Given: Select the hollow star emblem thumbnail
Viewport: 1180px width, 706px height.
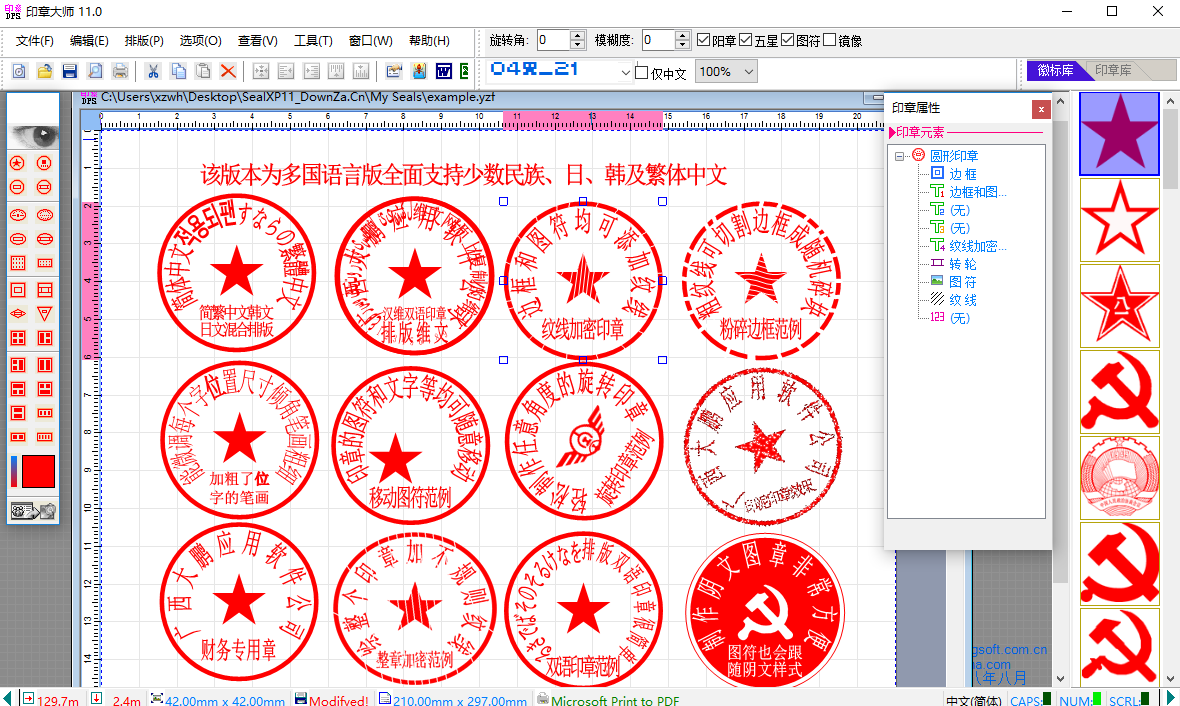Looking at the screenshot, I should pyautogui.click(x=1119, y=220).
